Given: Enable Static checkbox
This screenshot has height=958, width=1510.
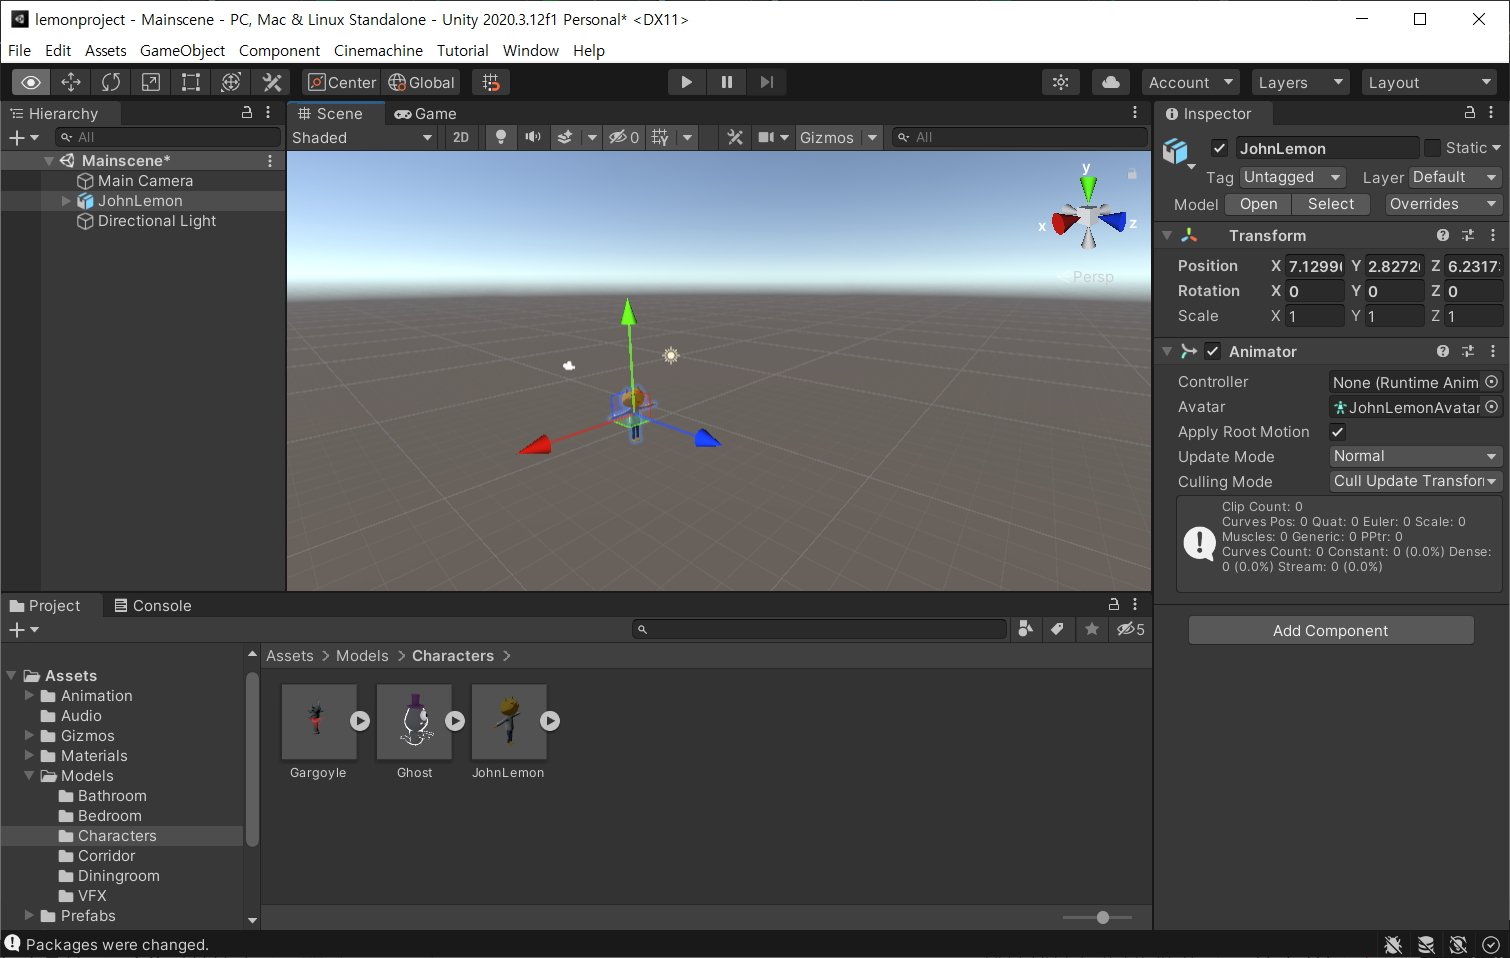Looking at the screenshot, I should click(1432, 148).
